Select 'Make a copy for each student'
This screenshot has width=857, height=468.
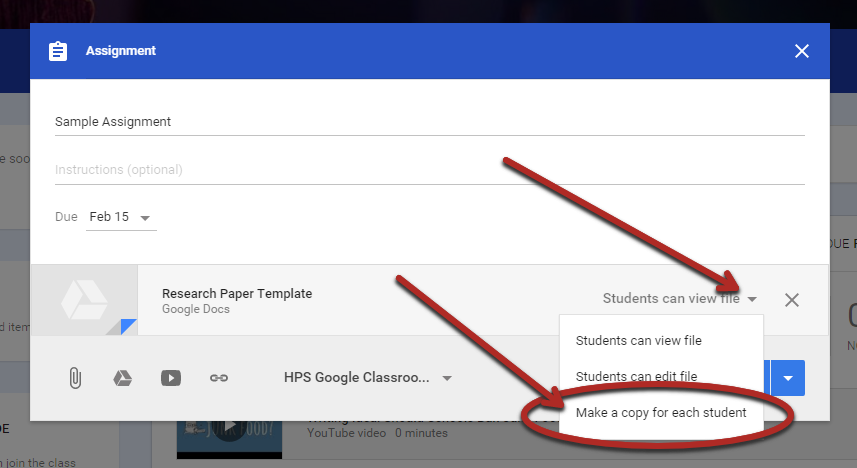pyautogui.click(x=661, y=413)
